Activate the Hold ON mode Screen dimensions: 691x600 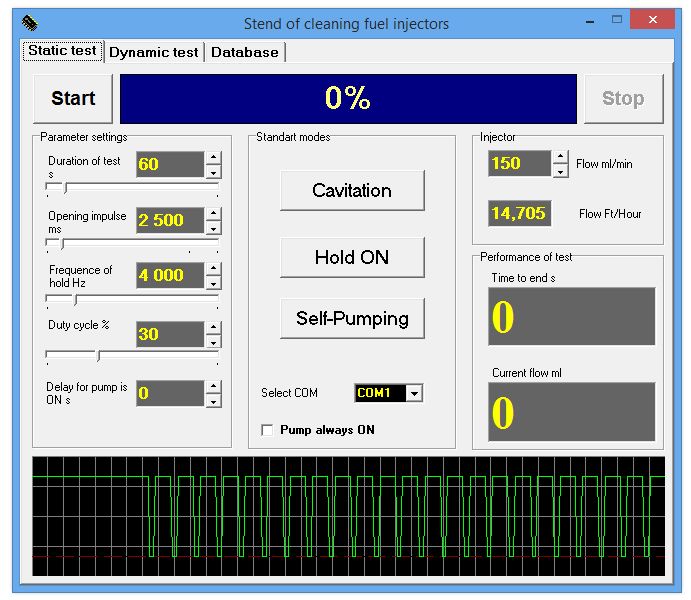pos(352,257)
